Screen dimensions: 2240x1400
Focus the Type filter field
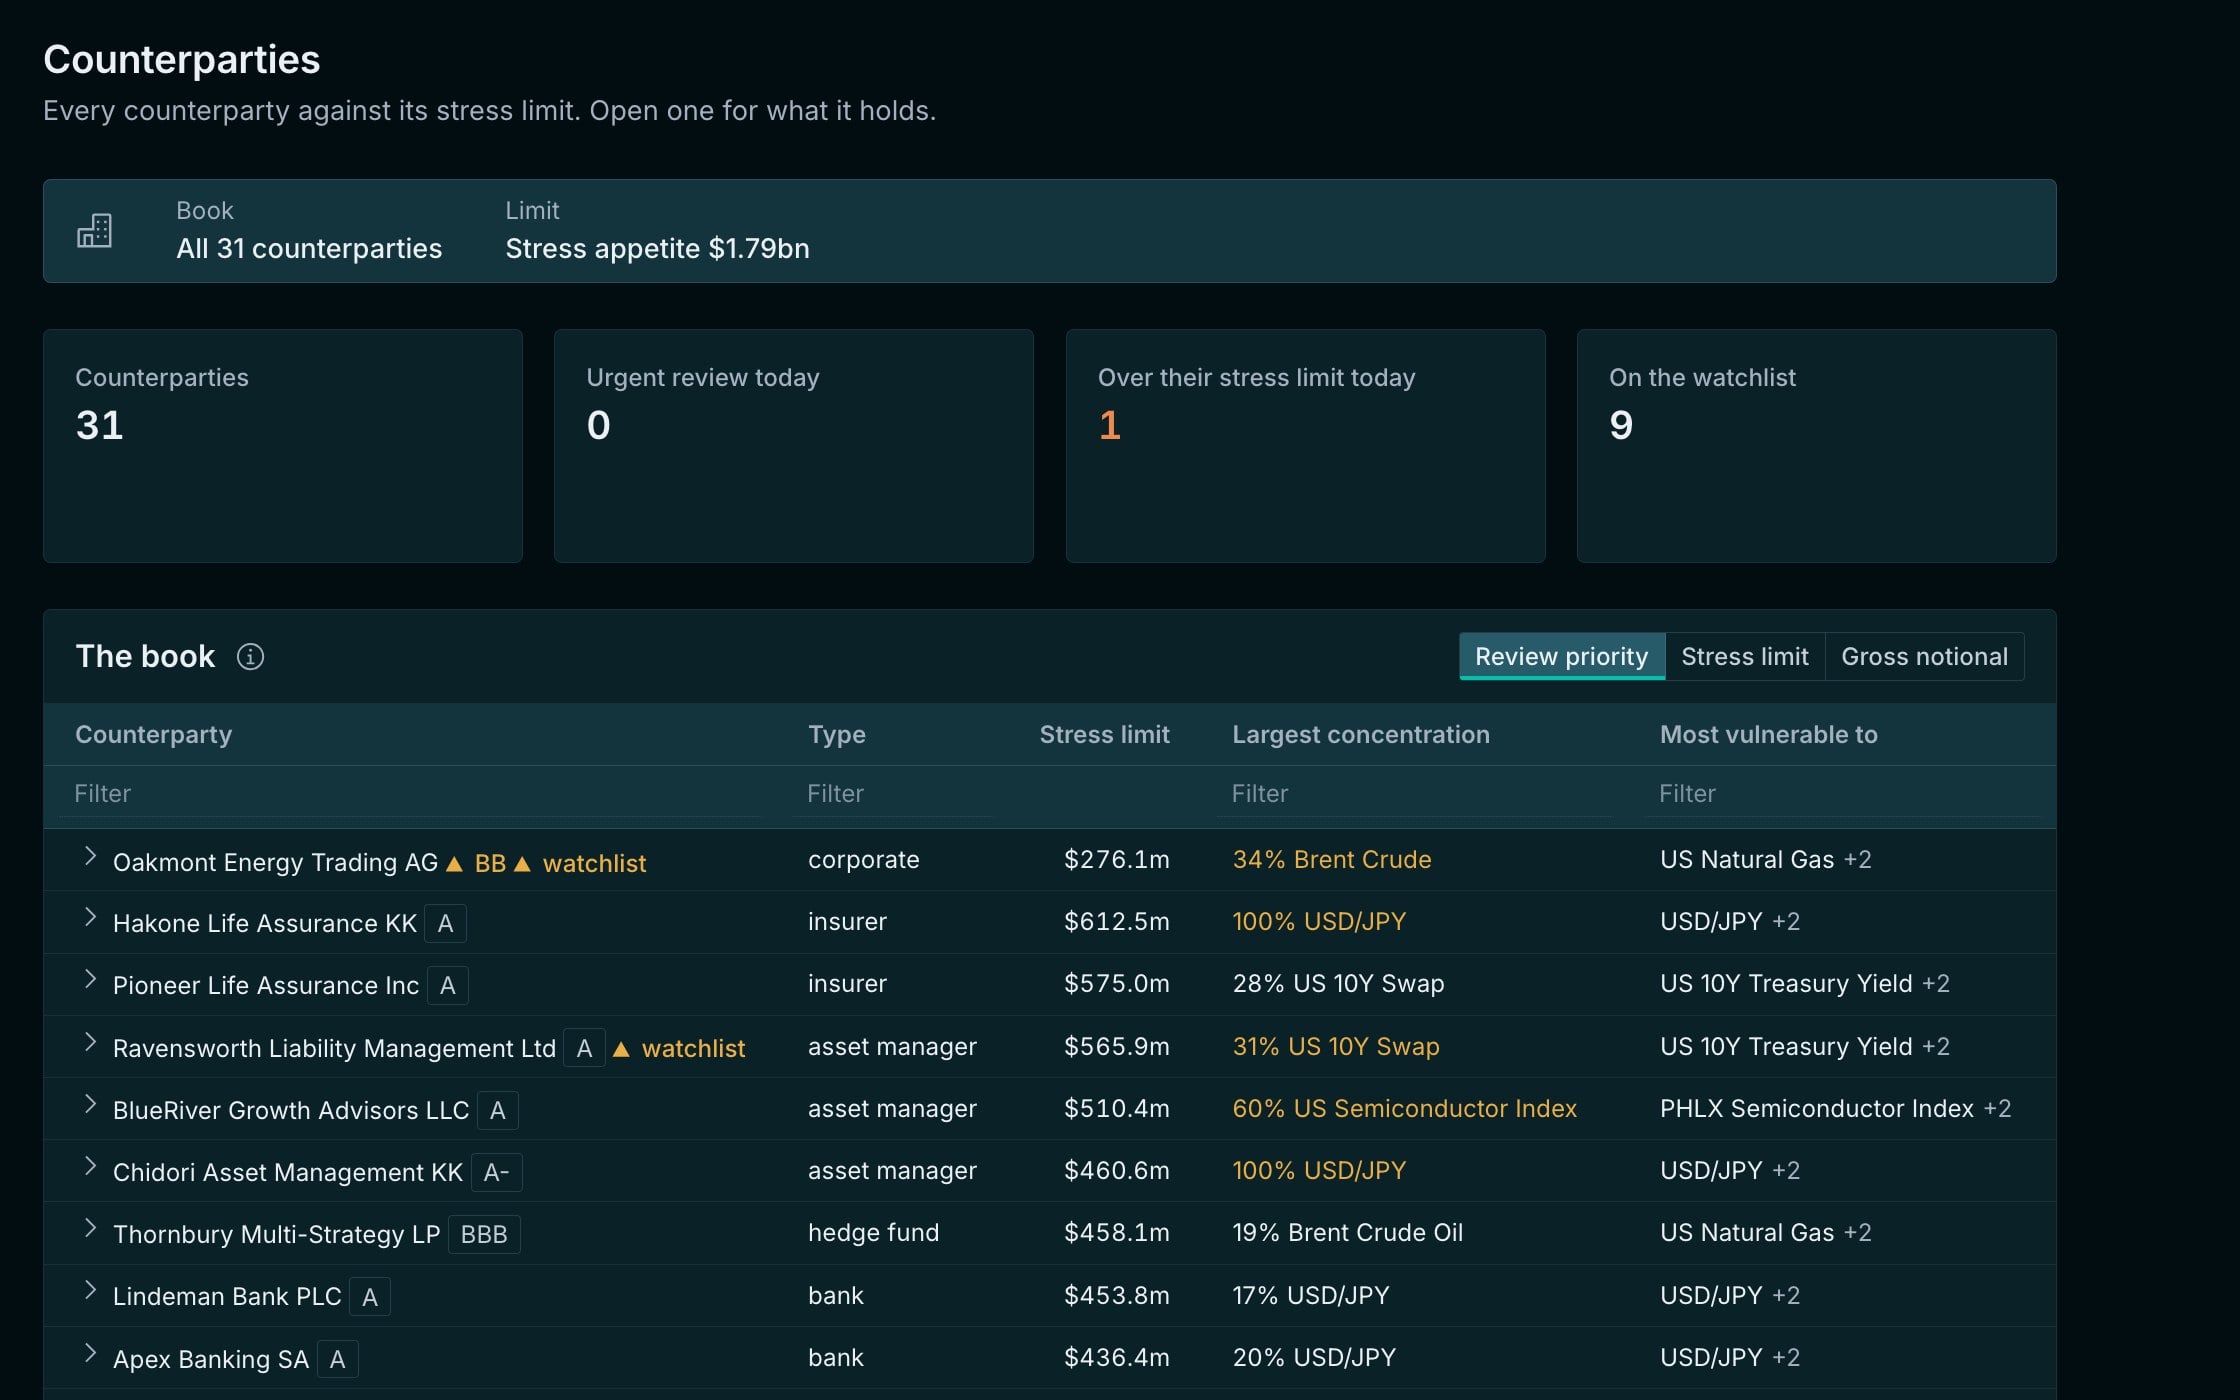(x=893, y=794)
